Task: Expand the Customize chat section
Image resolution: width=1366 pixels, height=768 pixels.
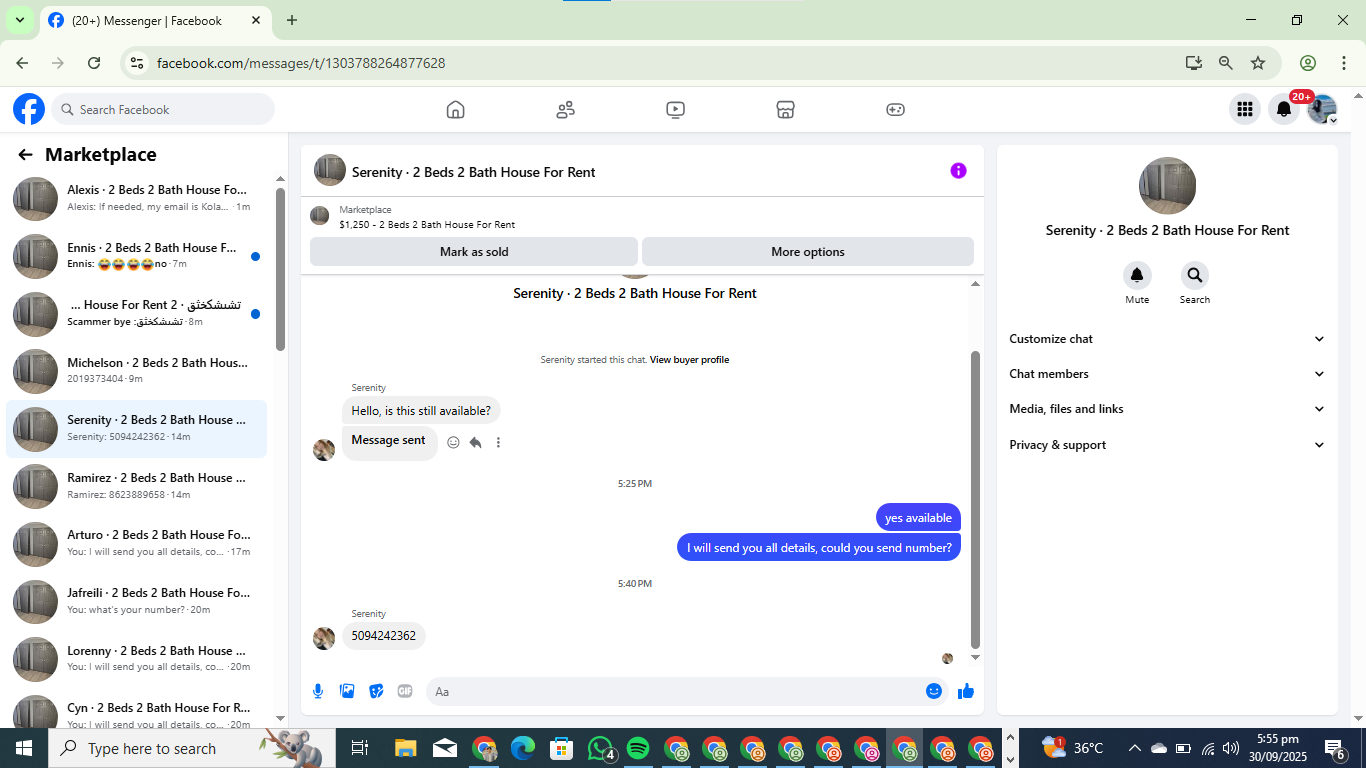Action: (1167, 339)
